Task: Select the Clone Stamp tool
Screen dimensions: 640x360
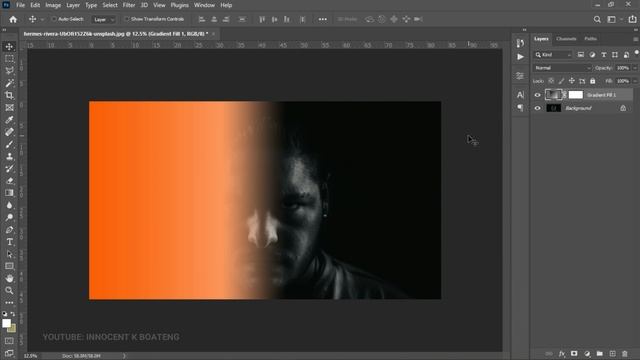Action: click(9, 156)
